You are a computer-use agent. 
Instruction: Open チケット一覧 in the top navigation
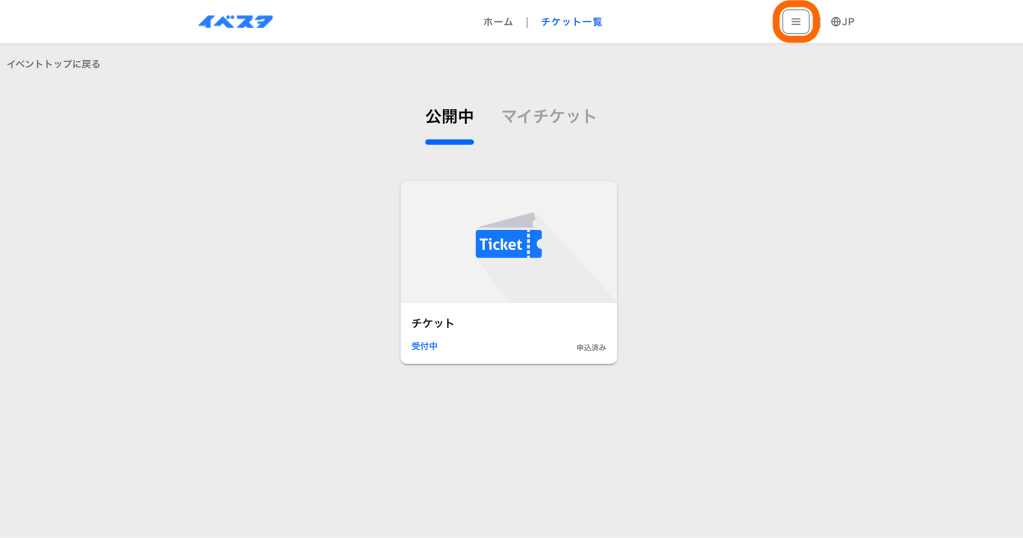pyautogui.click(x=571, y=22)
